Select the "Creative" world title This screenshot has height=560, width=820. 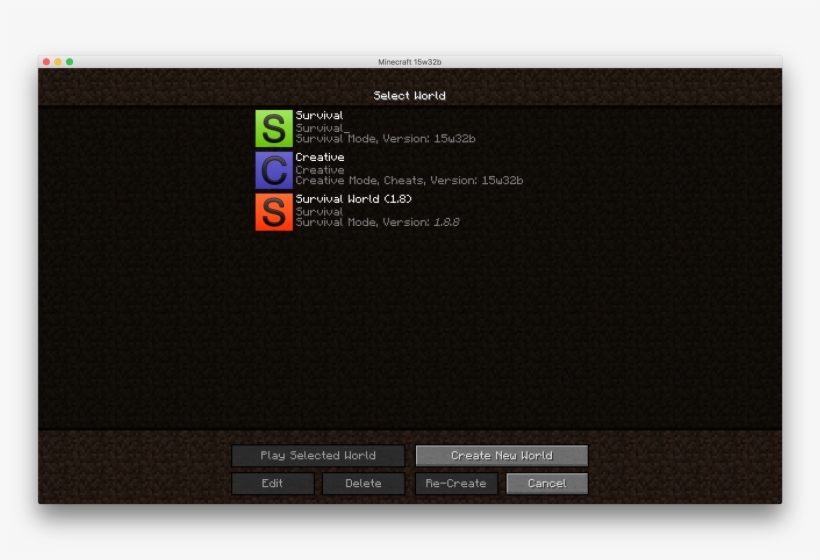[320, 157]
